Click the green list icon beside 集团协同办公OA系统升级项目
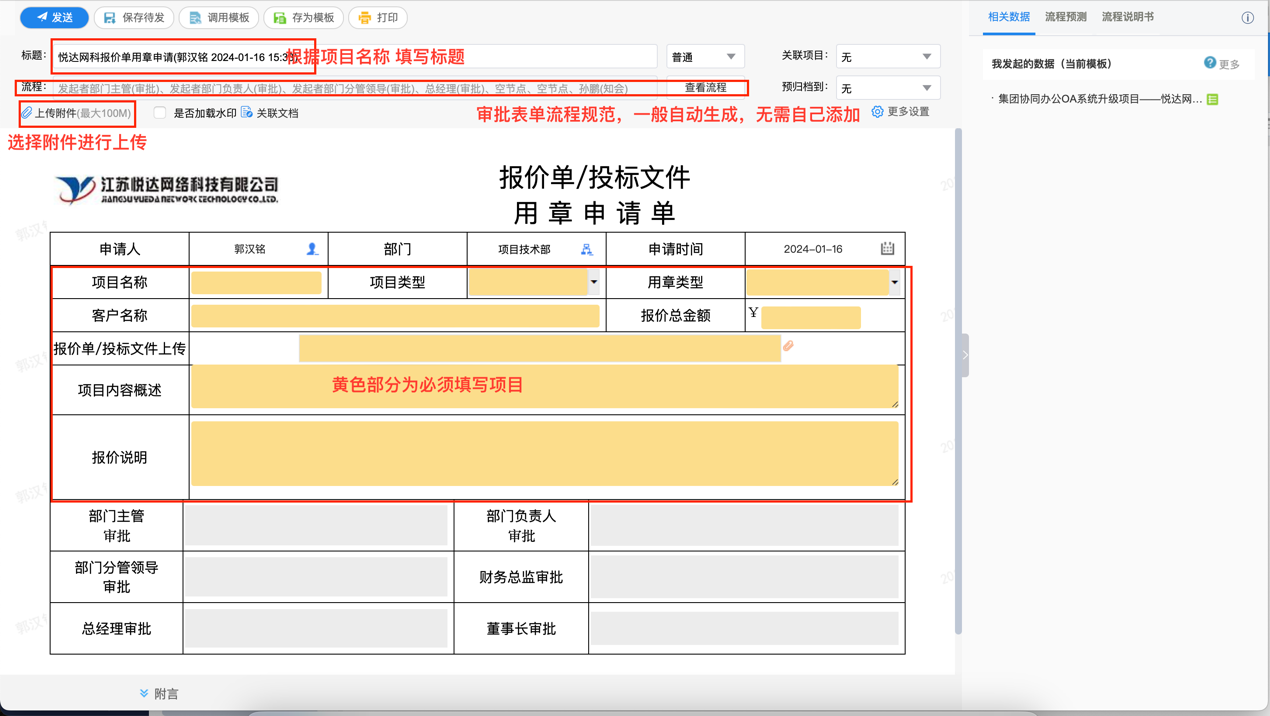 pos(1213,99)
